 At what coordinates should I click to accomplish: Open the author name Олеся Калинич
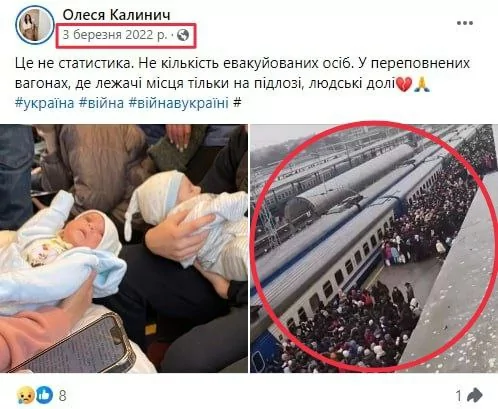117,15
